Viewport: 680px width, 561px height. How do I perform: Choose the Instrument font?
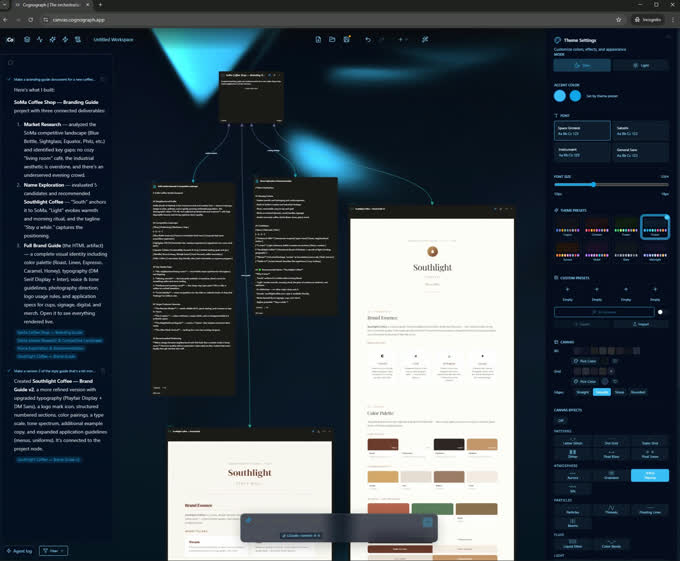coord(582,152)
